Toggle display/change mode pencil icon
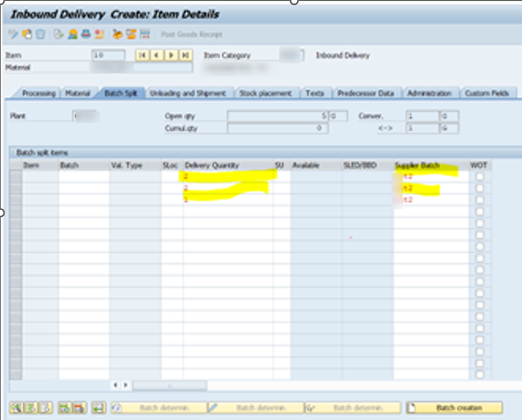Screen dimensions: 522x420 click(13, 34)
